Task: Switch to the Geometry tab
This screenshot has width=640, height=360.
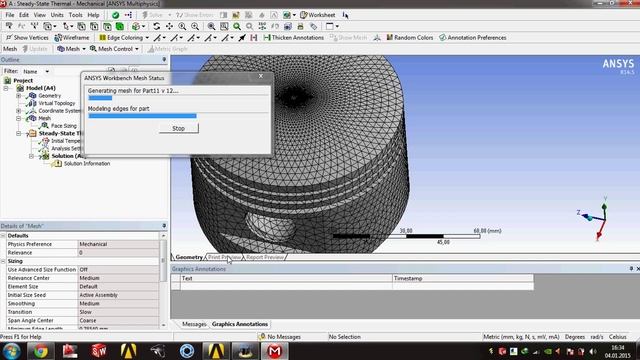Action: [189, 258]
